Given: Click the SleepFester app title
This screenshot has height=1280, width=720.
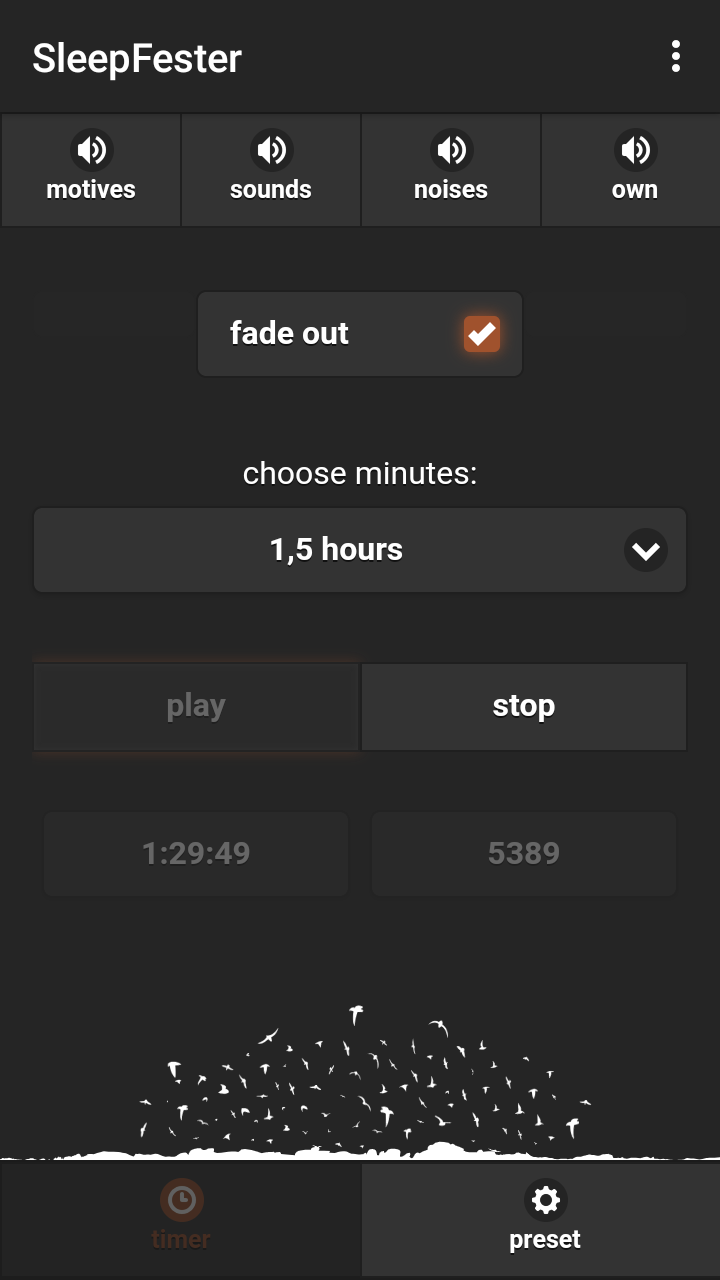Looking at the screenshot, I should coord(137,58).
